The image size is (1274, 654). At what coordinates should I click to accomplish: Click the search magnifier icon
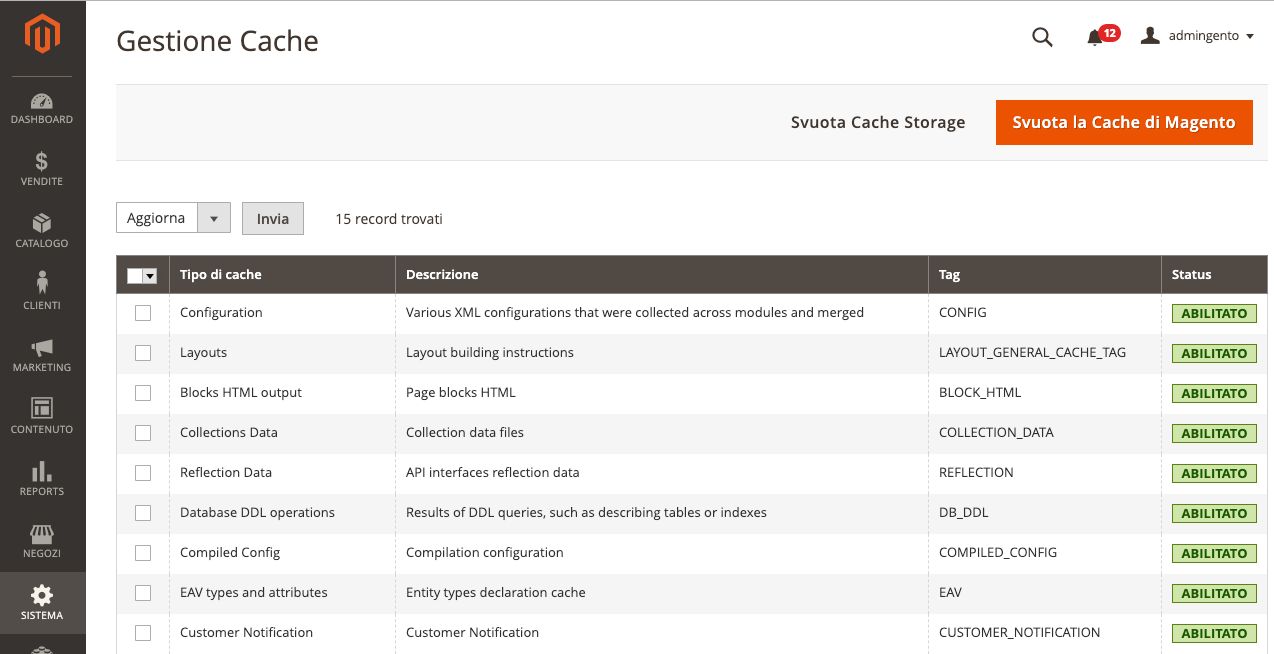1042,37
